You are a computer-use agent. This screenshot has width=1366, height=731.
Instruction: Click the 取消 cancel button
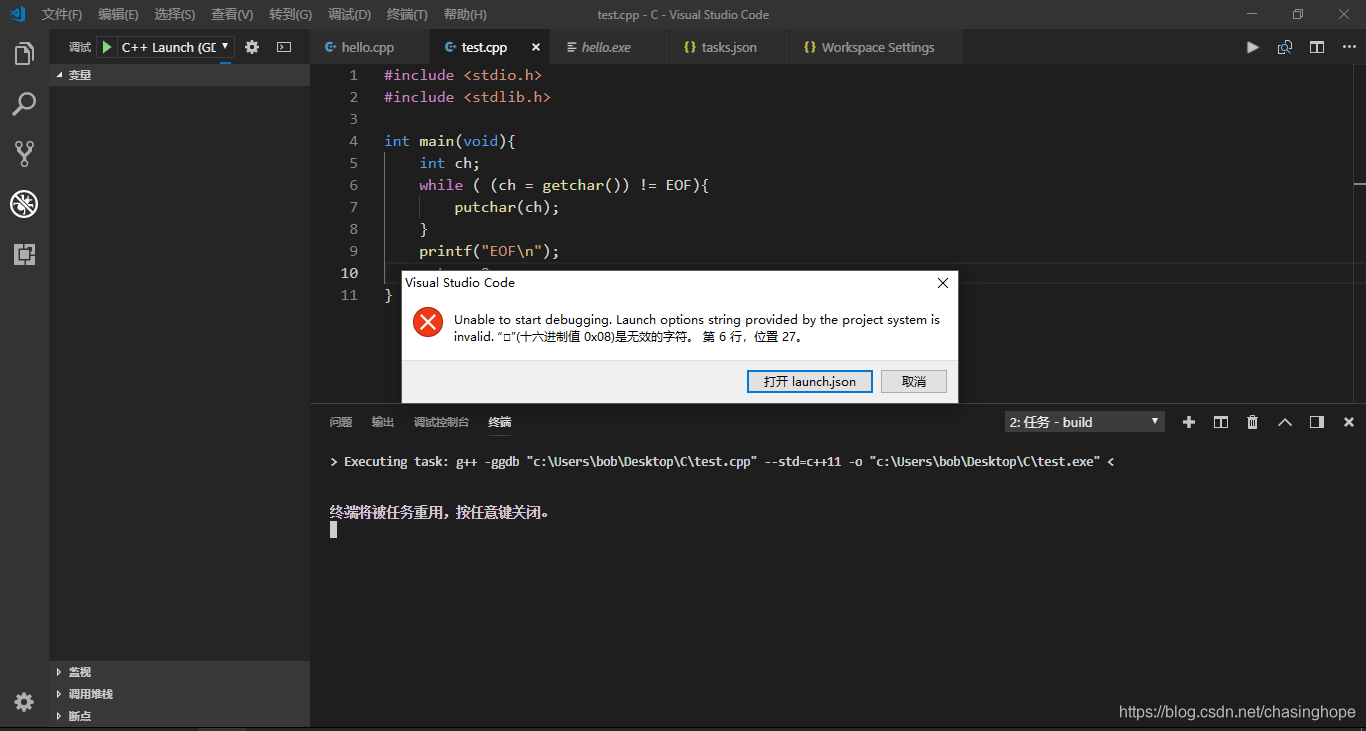tap(914, 381)
